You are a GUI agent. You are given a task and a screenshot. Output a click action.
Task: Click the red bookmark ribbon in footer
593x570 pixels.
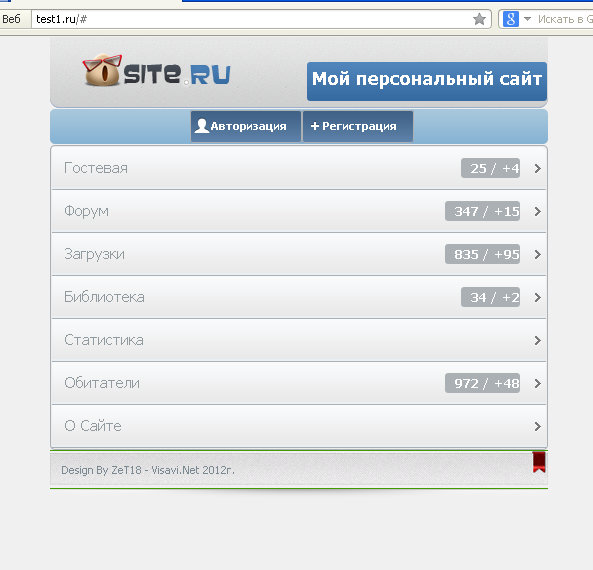tap(539, 462)
